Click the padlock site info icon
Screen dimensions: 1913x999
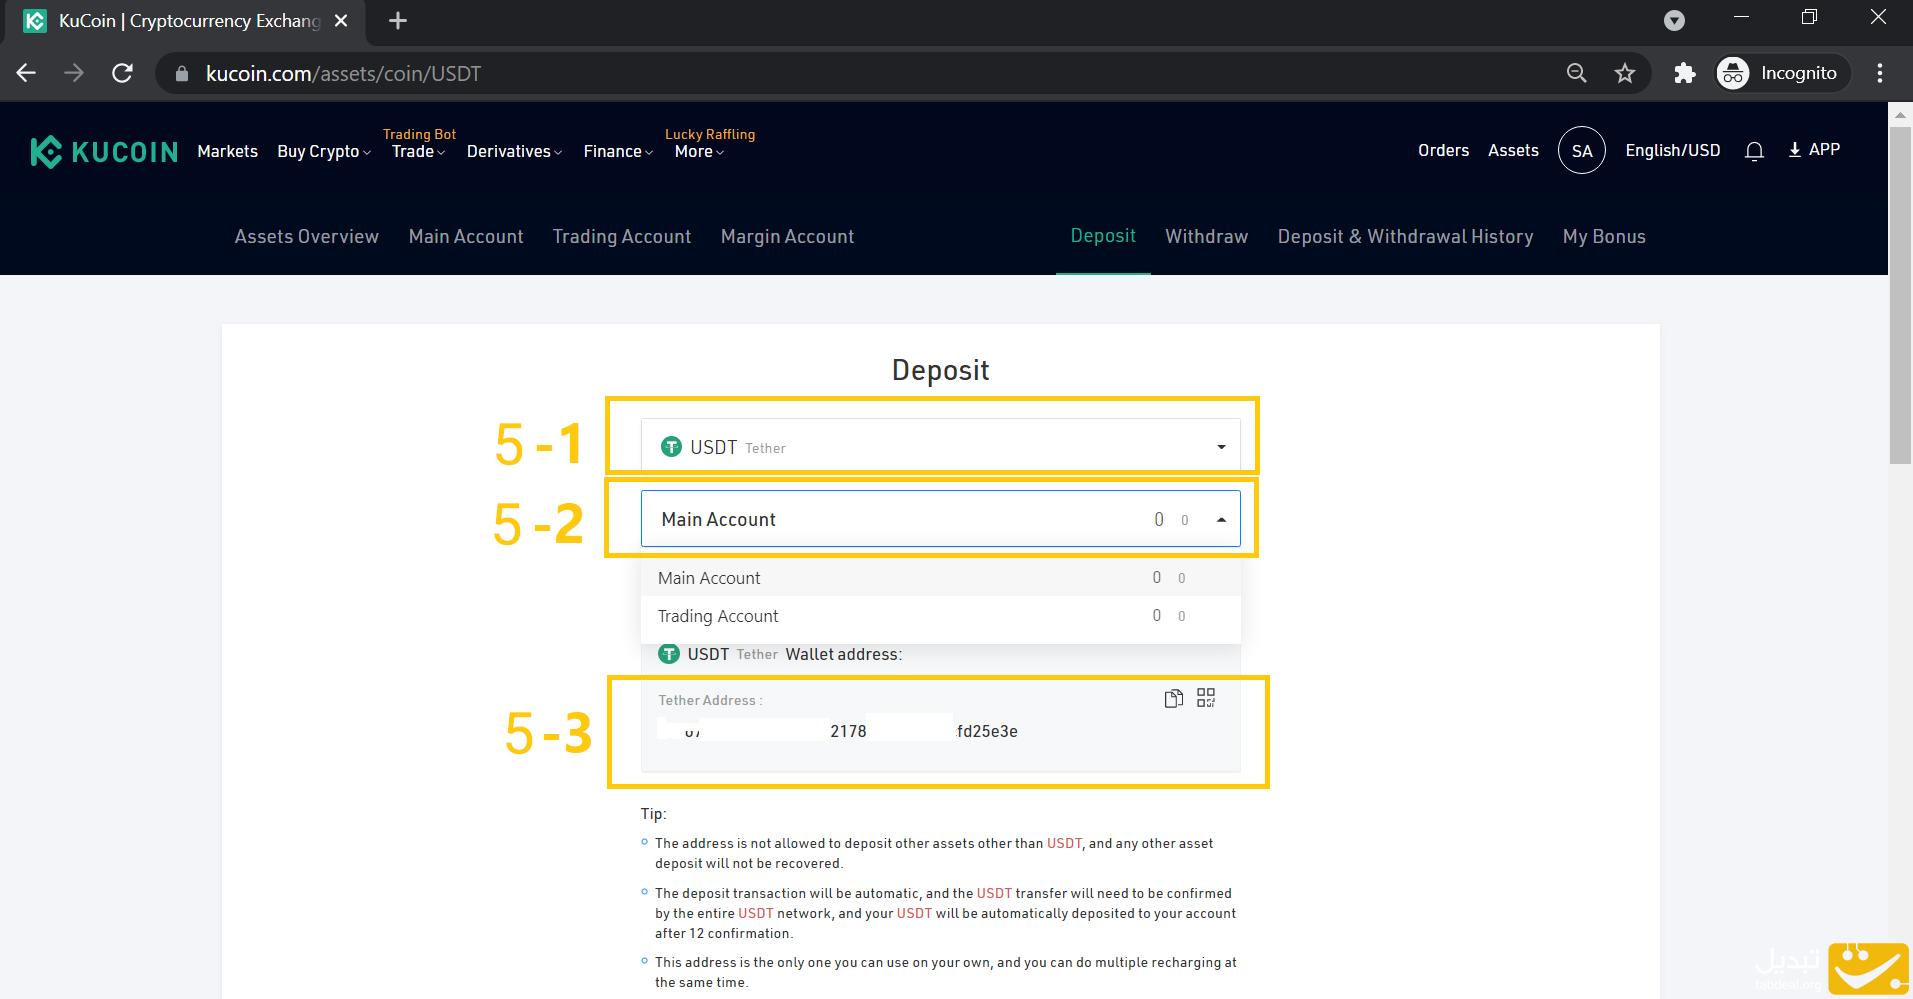[181, 74]
